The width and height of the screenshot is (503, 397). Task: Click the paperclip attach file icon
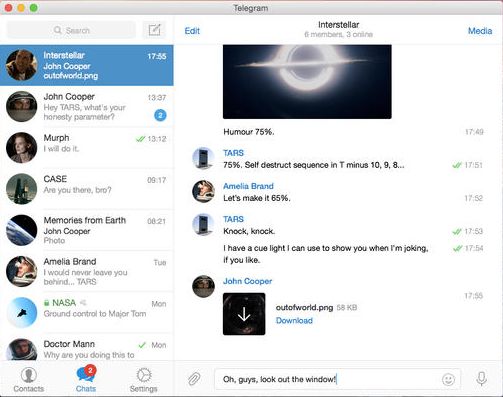pos(194,379)
